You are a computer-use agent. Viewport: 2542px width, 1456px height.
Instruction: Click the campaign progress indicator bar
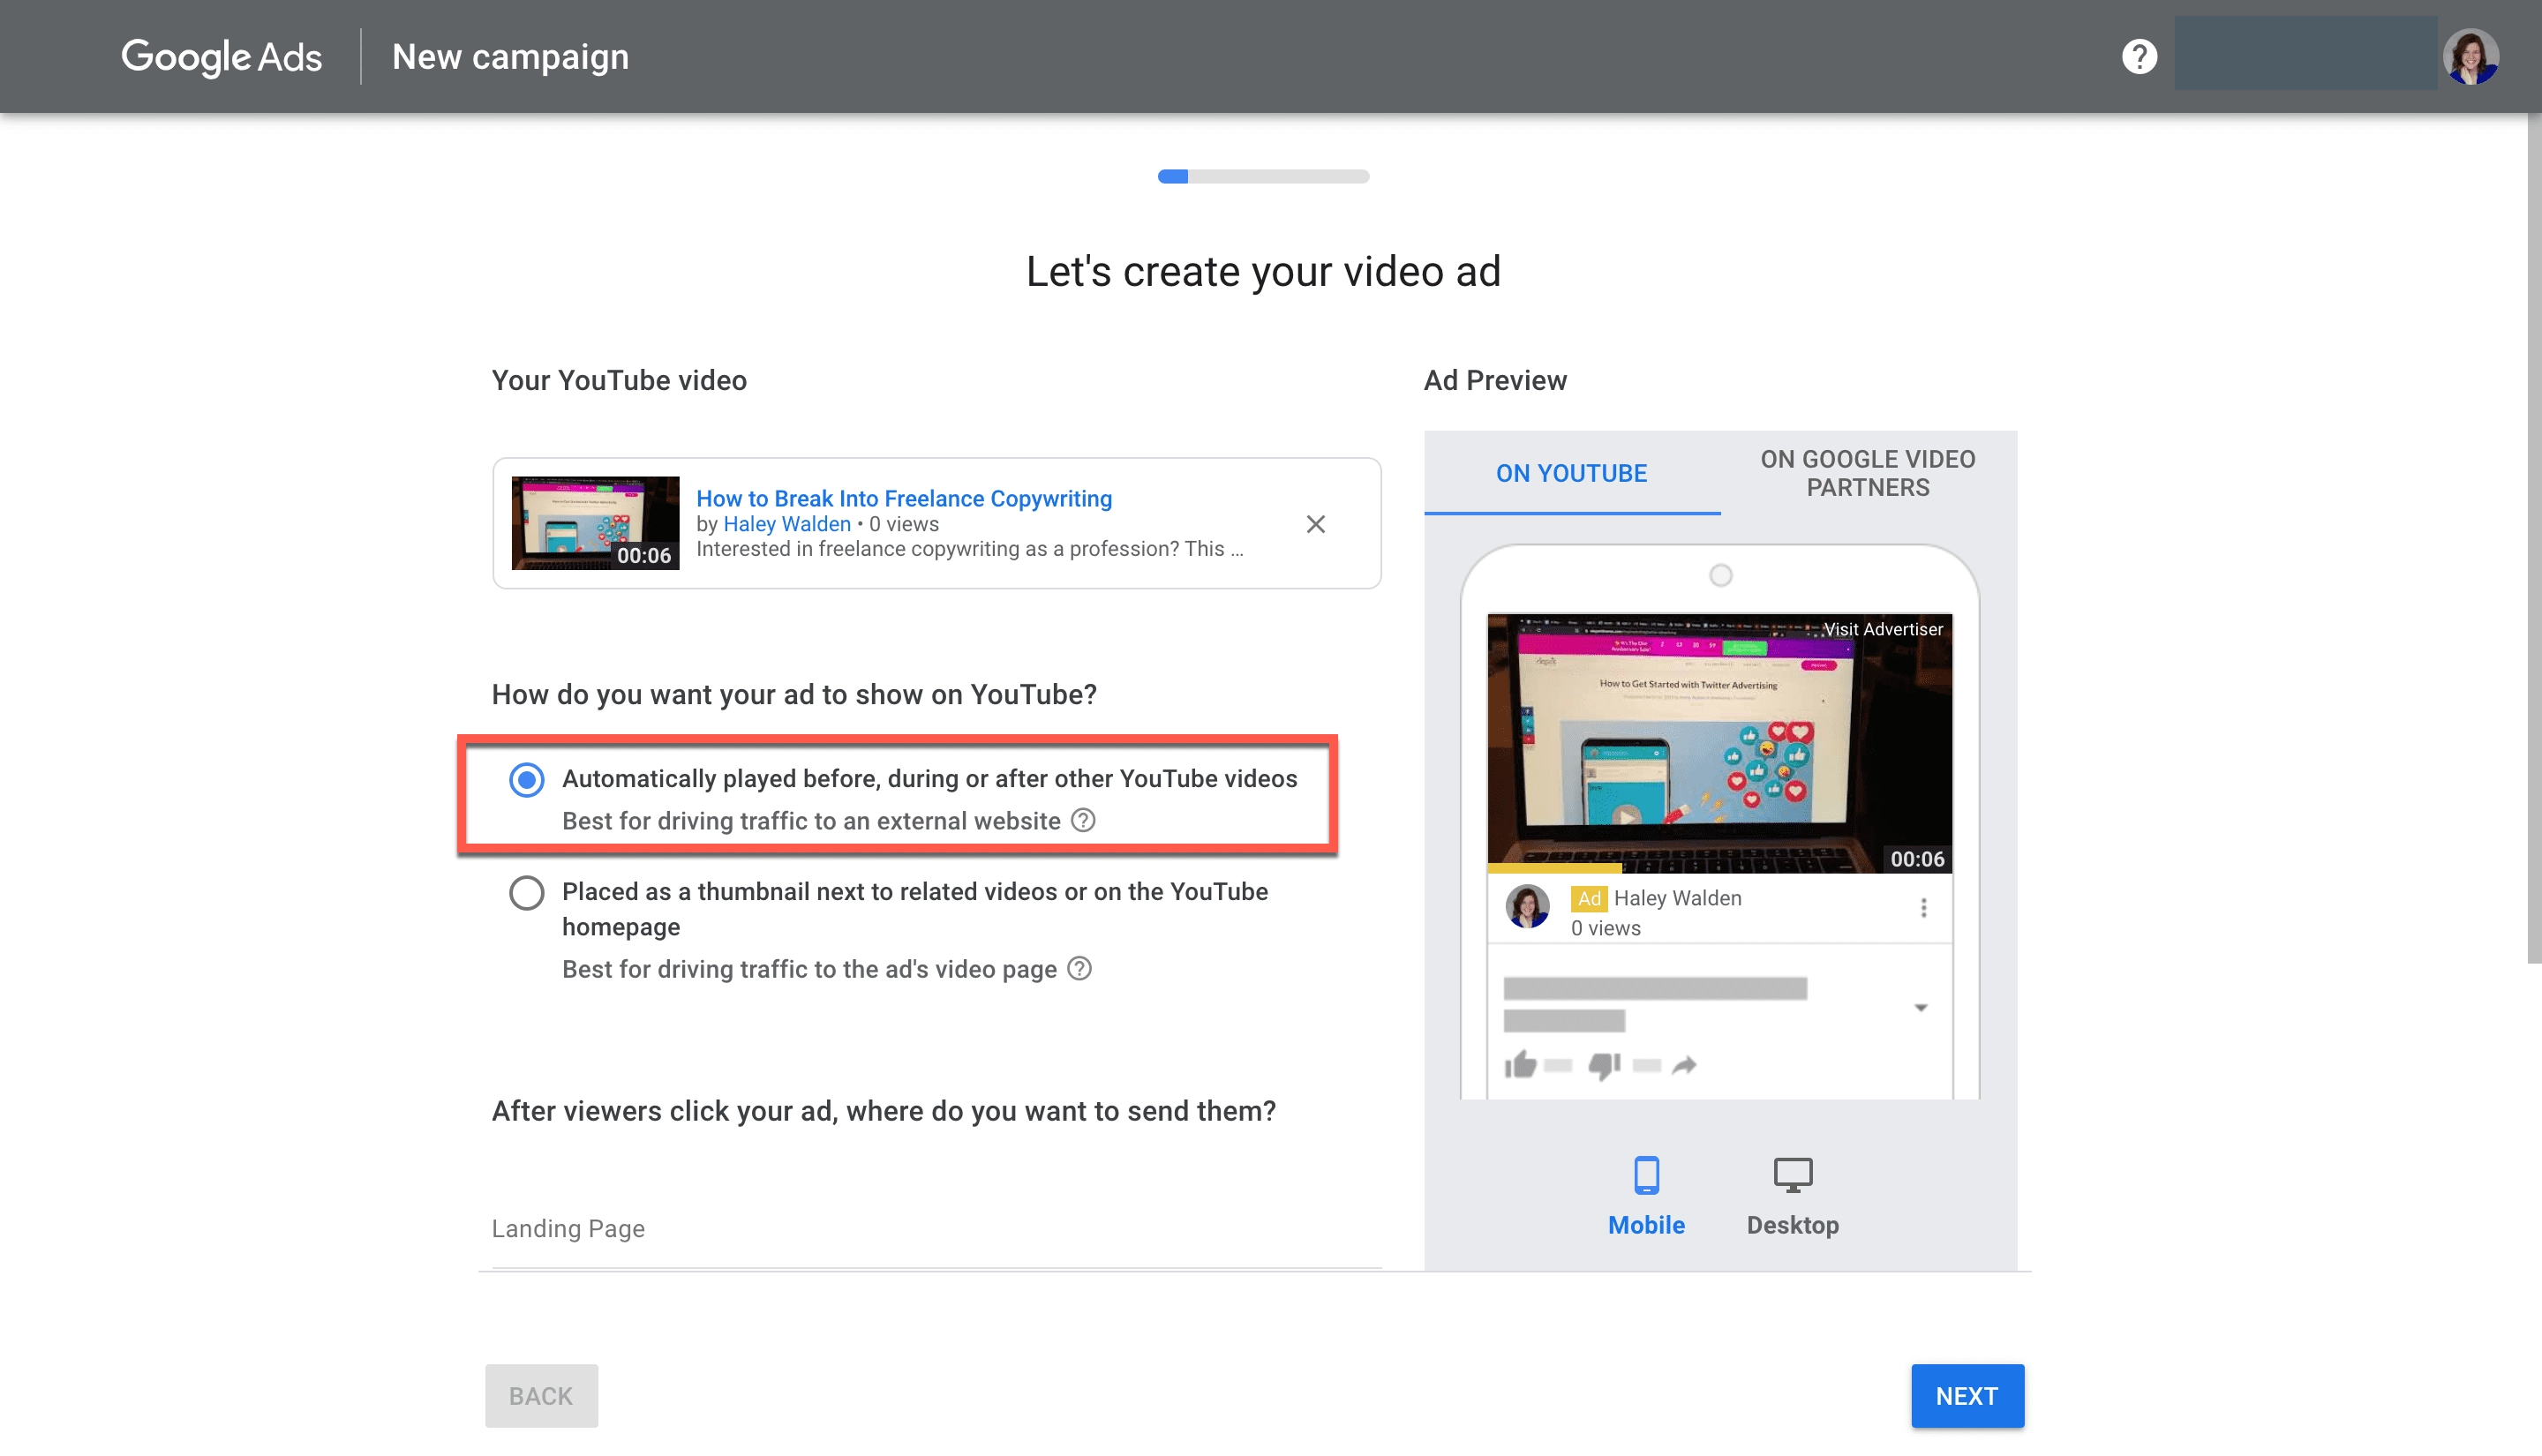coord(1264,175)
